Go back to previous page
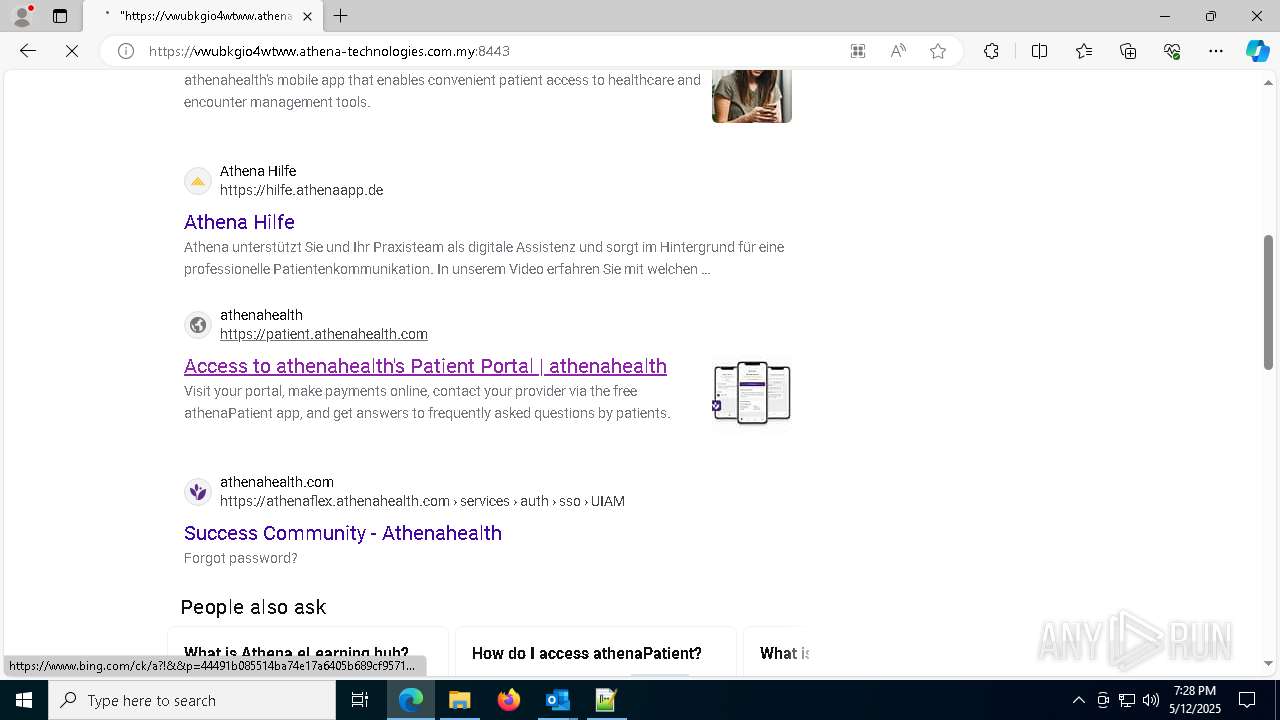 click(28, 51)
